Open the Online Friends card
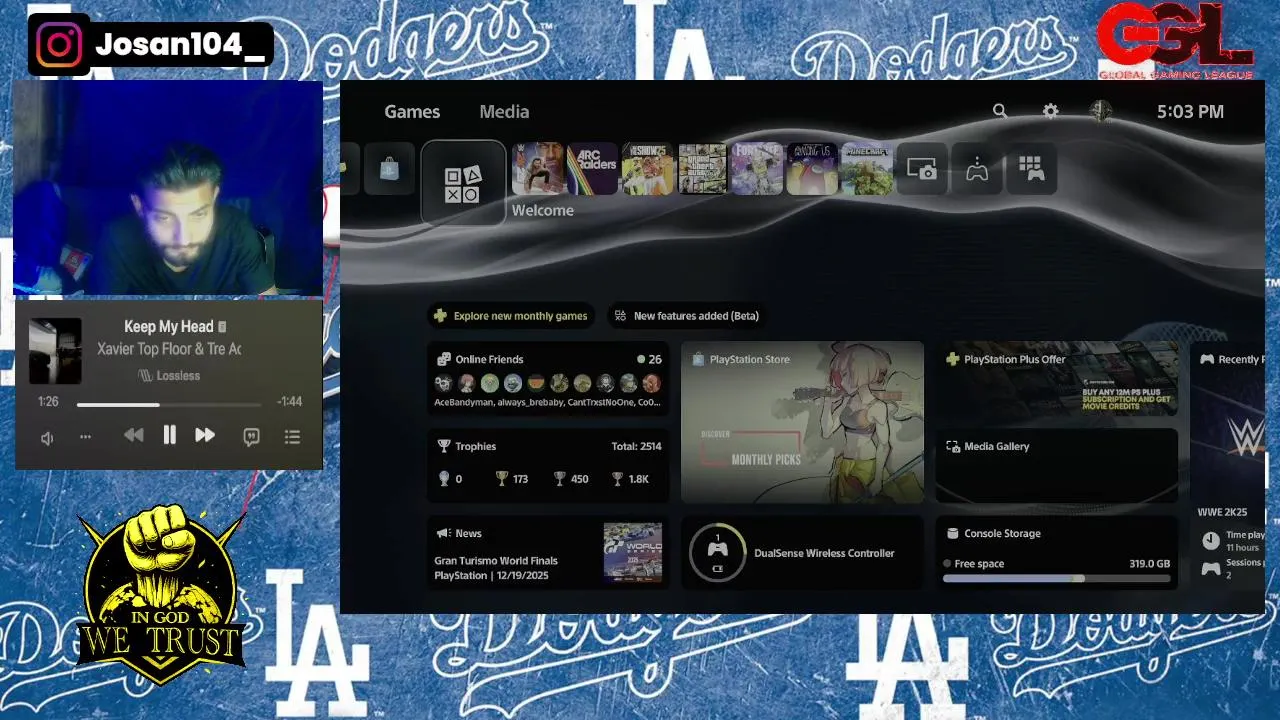 548,378
